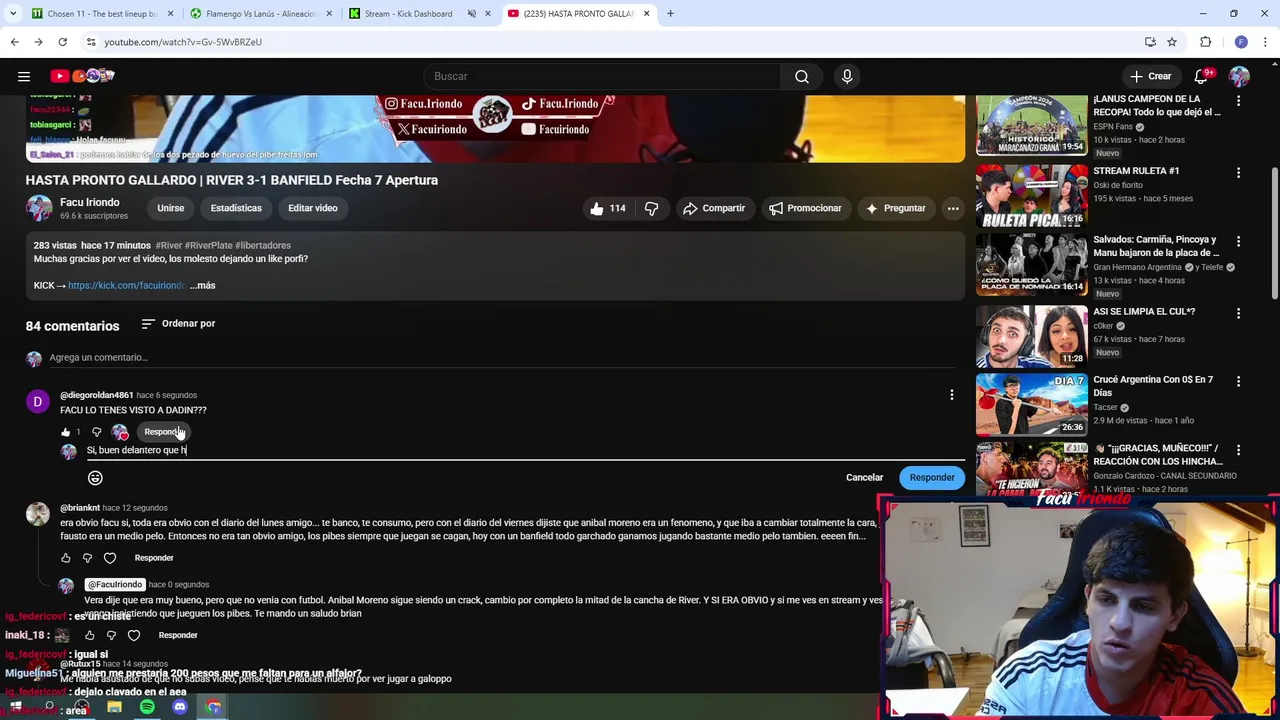Switch to the Chosen 11 lineup builder tab
1280x720 pixels.
[x=101, y=14]
